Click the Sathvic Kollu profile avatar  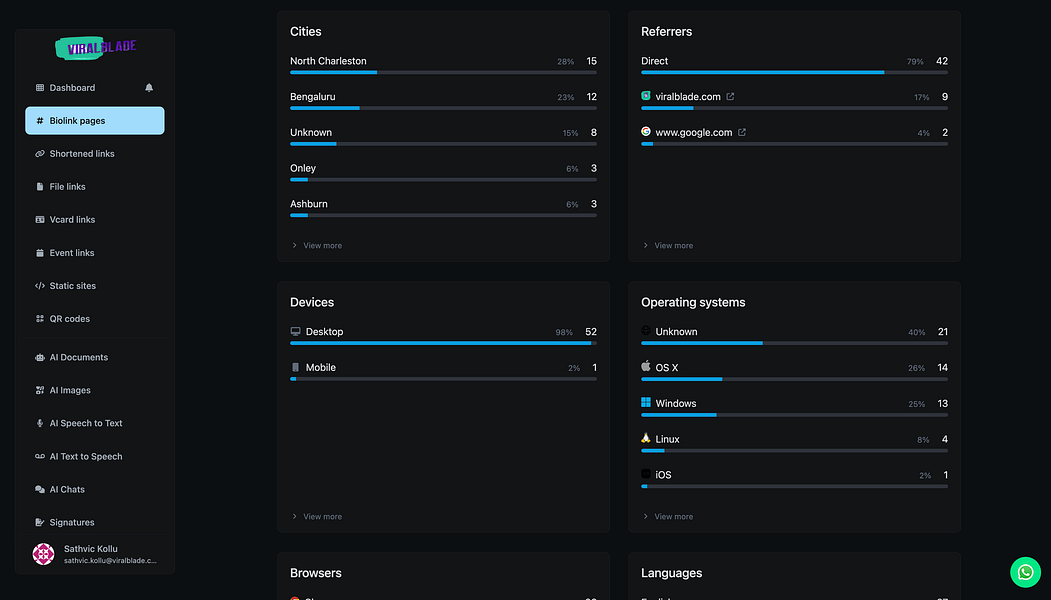click(43, 554)
